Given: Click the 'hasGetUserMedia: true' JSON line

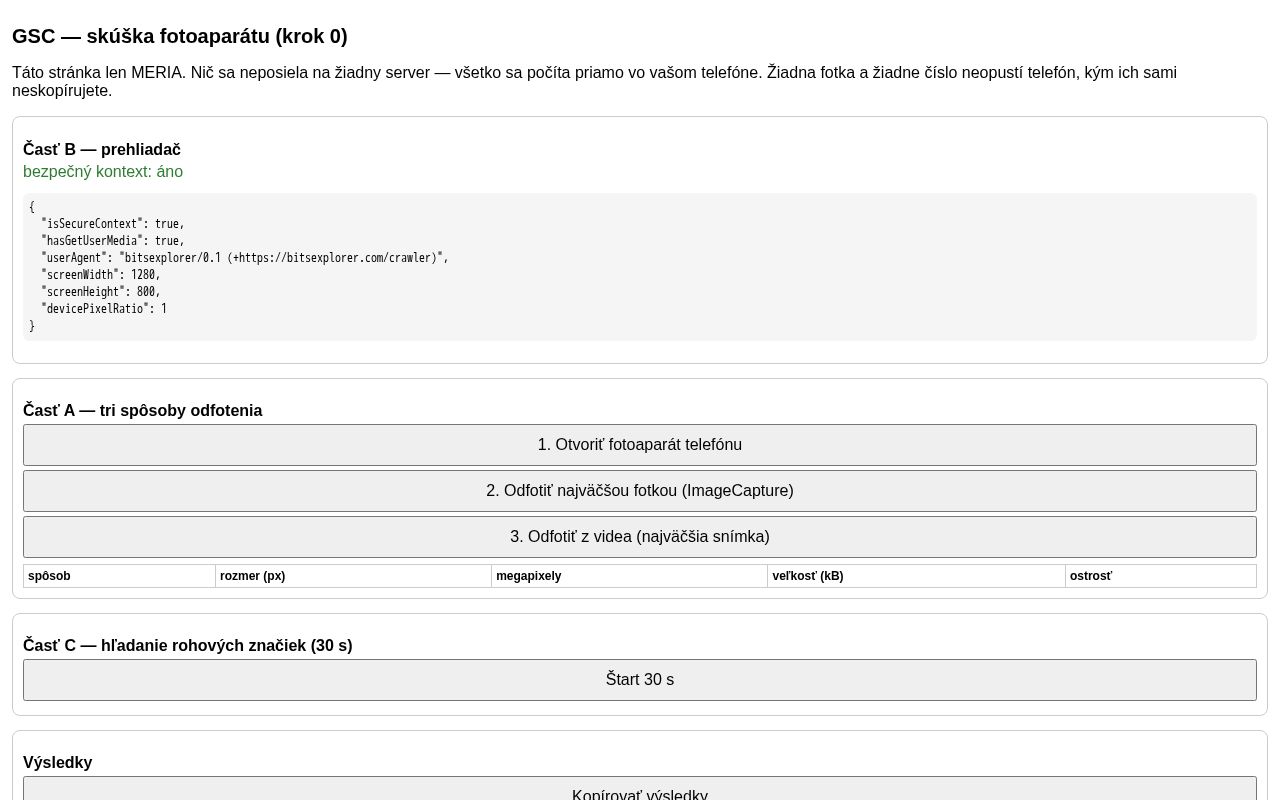Looking at the screenshot, I should click(x=113, y=241).
